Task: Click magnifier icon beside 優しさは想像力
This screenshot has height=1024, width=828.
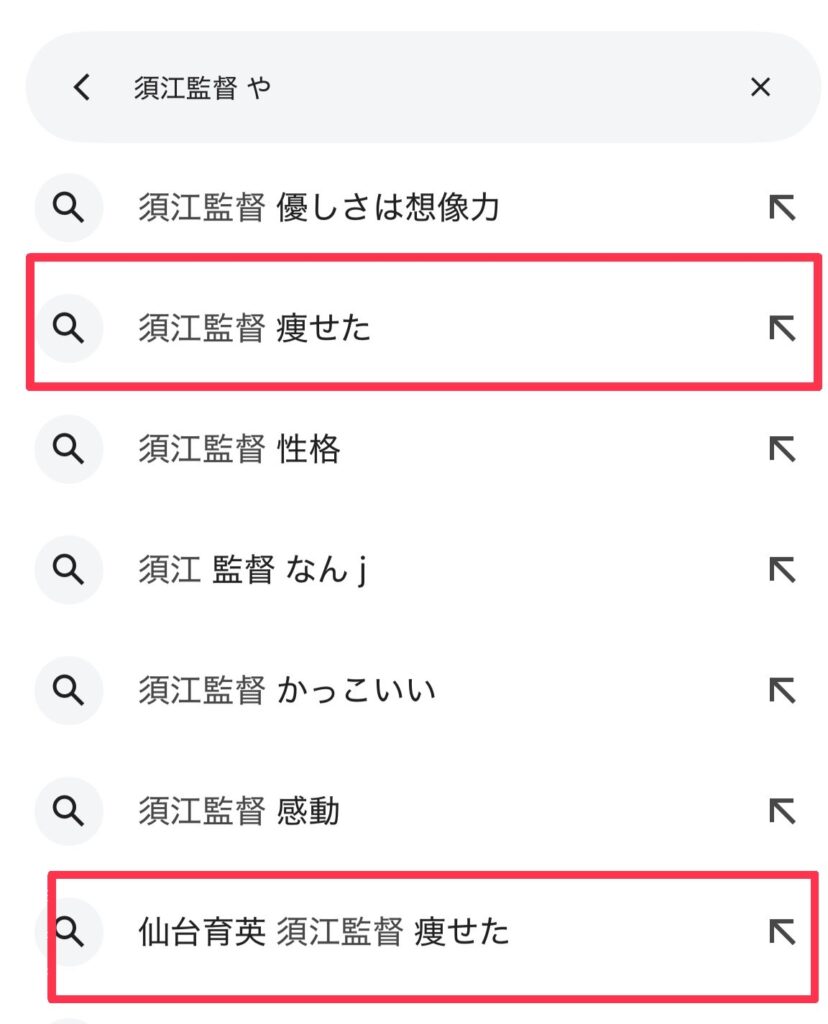Action: (69, 208)
